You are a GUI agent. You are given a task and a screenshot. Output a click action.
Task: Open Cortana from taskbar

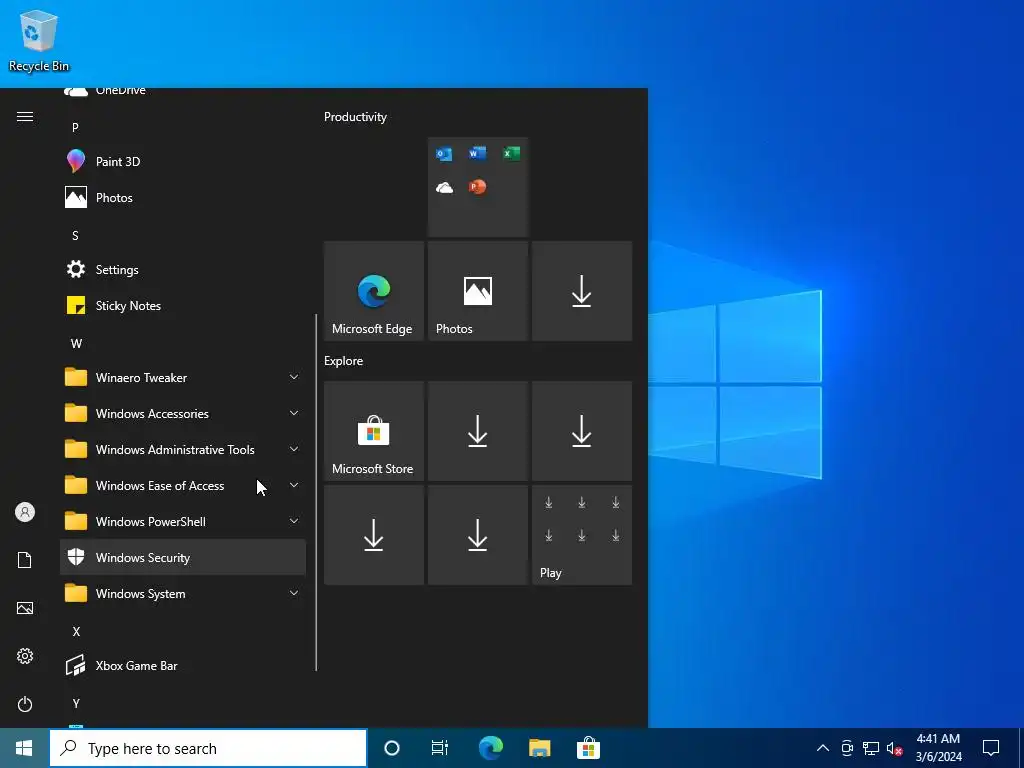click(x=391, y=748)
